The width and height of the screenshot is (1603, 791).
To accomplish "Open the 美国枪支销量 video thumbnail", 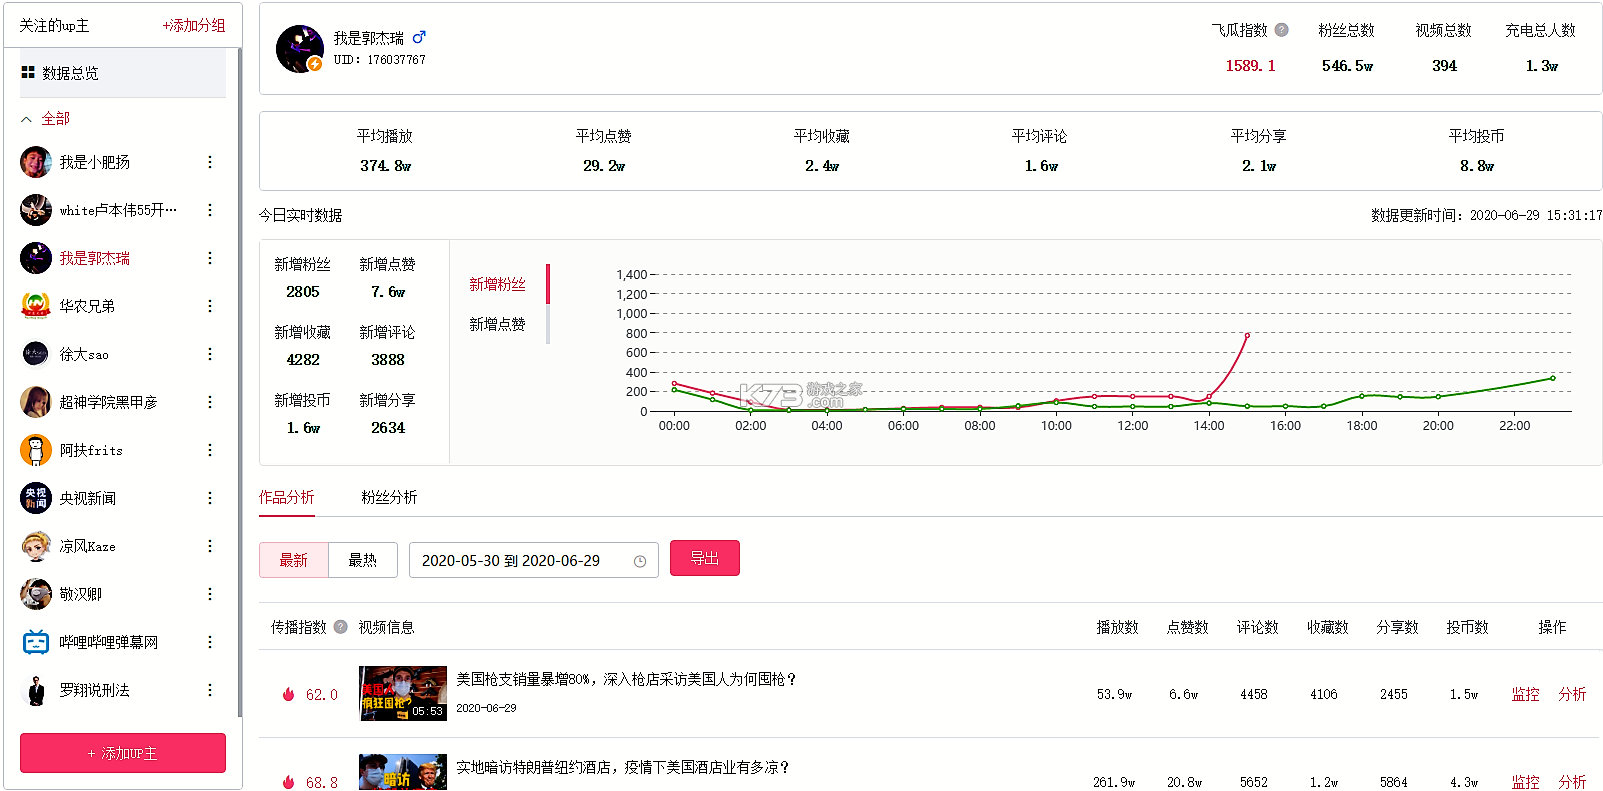I will tap(403, 693).
